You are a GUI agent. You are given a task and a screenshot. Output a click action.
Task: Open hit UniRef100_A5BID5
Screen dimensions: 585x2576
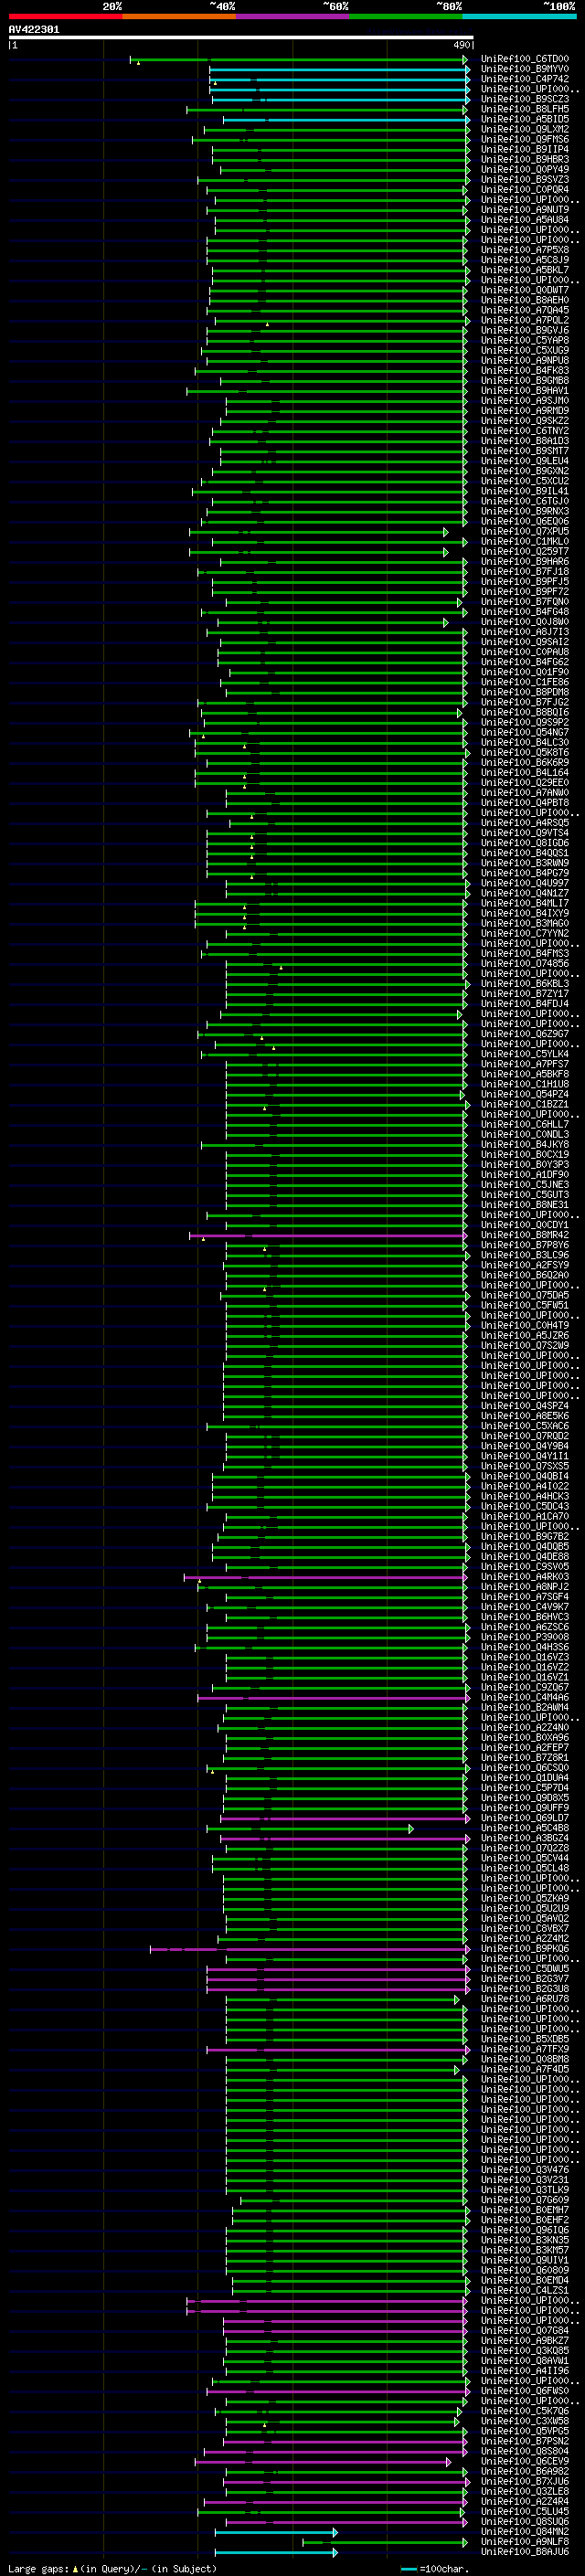[524, 119]
